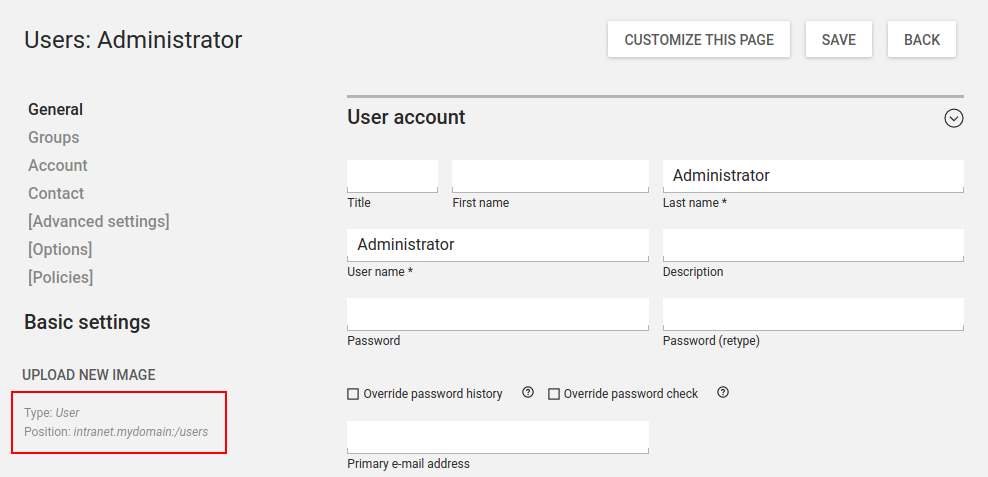
Task: Go to the Account section
Action: [57, 165]
